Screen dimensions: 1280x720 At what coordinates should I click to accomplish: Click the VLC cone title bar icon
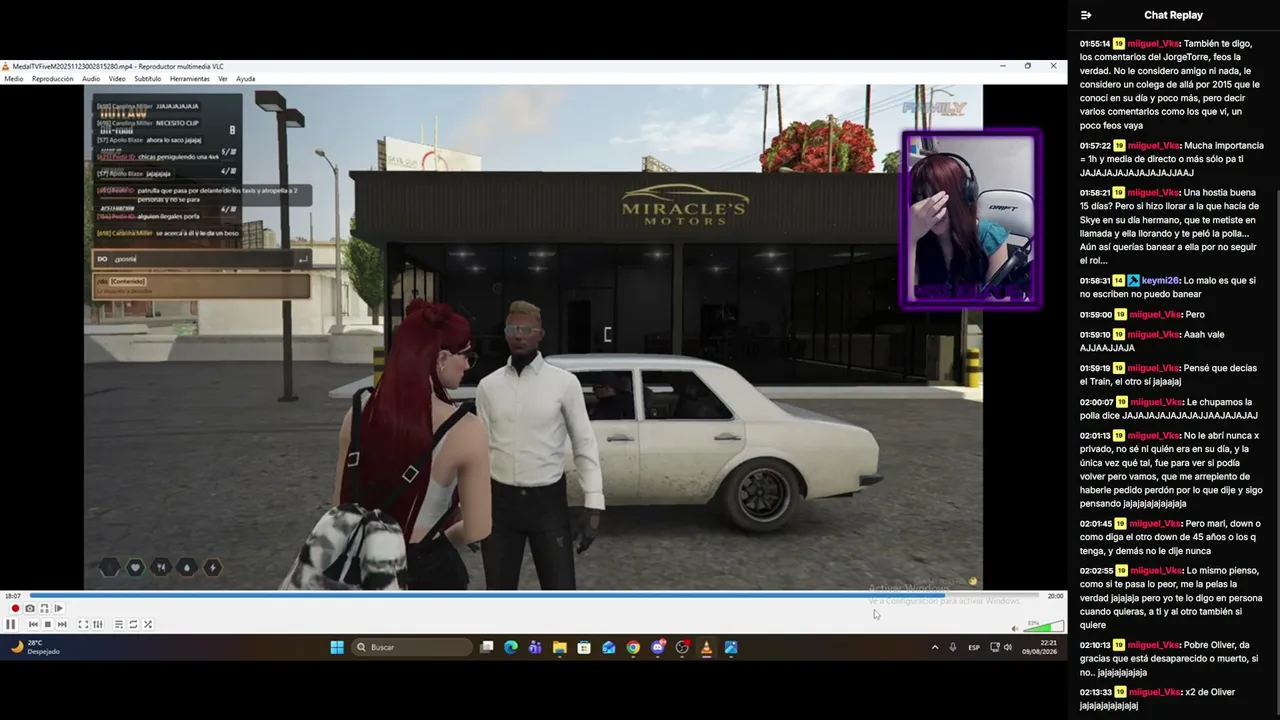click(6, 67)
